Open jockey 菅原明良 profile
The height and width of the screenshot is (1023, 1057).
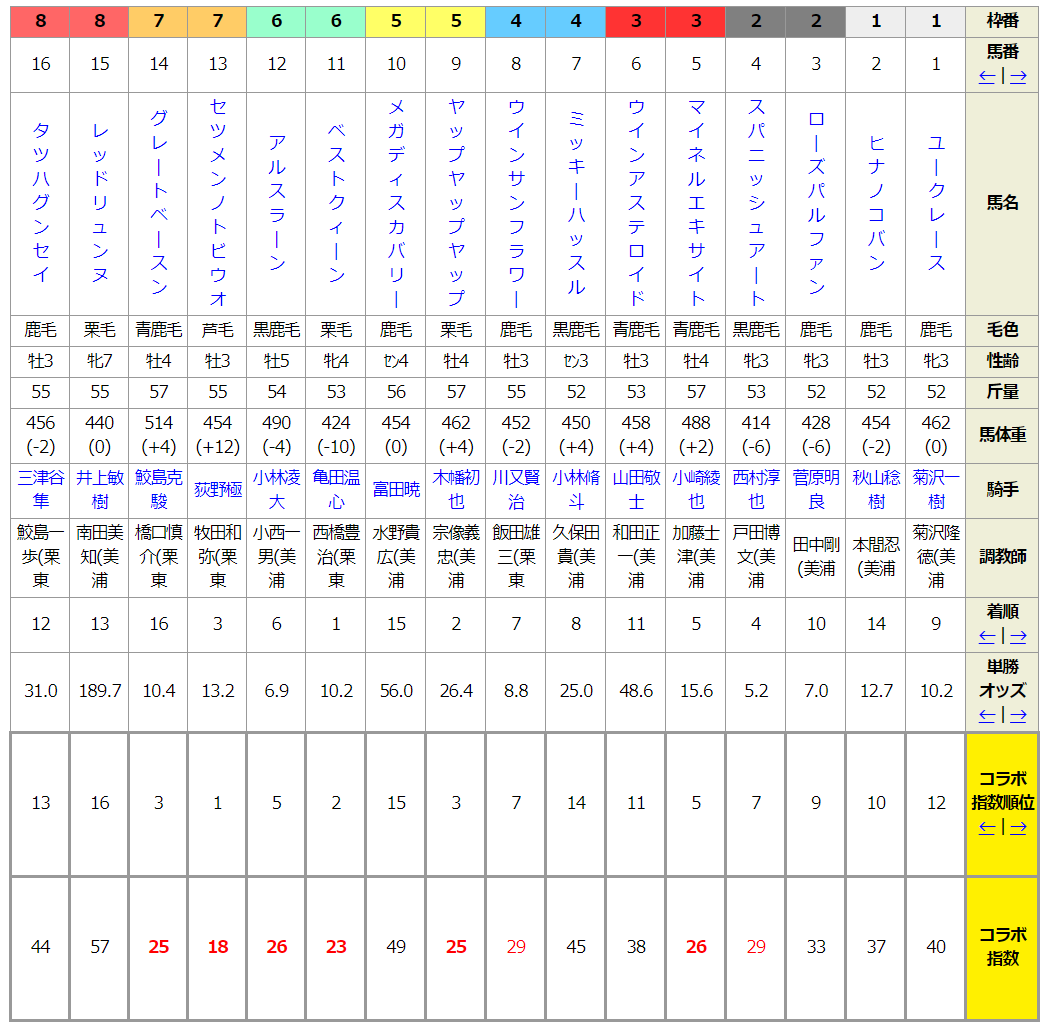(816, 489)
